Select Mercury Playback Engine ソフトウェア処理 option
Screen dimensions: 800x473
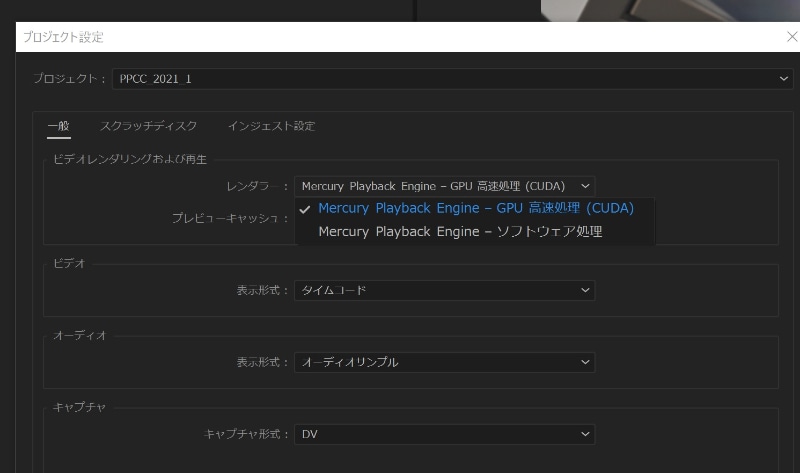pyautogui.click(x=474, y=232)
